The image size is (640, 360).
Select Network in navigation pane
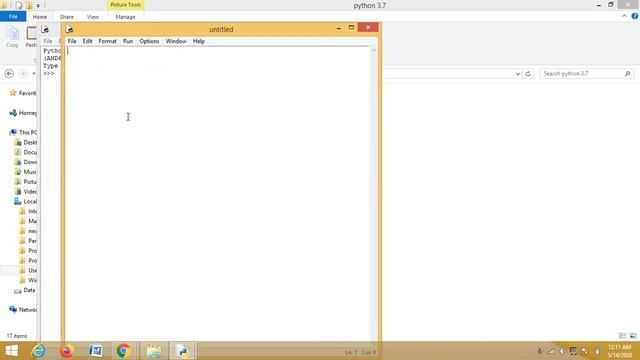(x=23, y=310)
